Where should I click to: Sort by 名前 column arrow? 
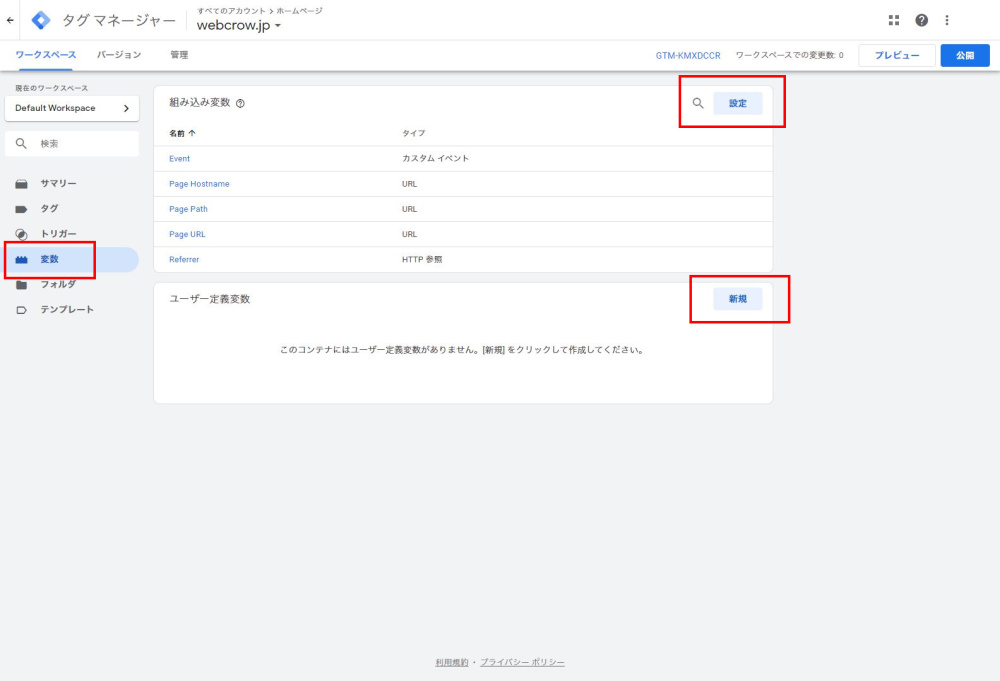(192, 133)
